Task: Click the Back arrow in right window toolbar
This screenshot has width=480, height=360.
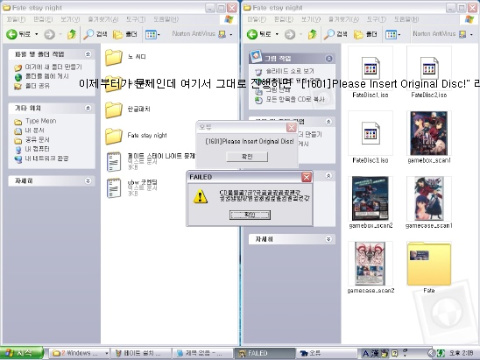Action: point(252,34)
